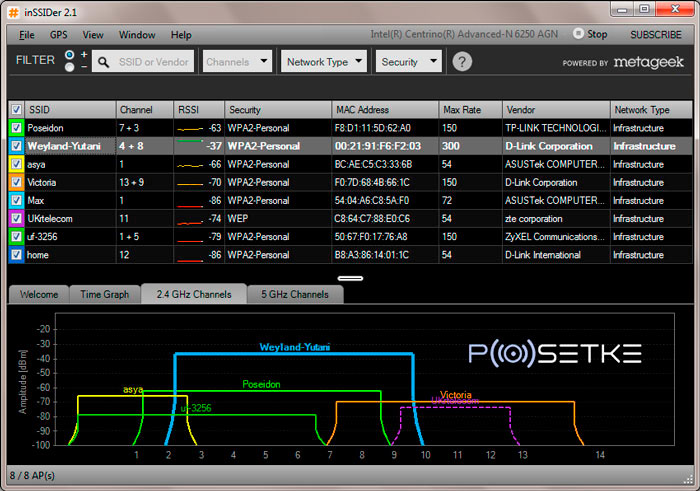
Task: Click the window resize grip in status bar
Action: (688, 479)
